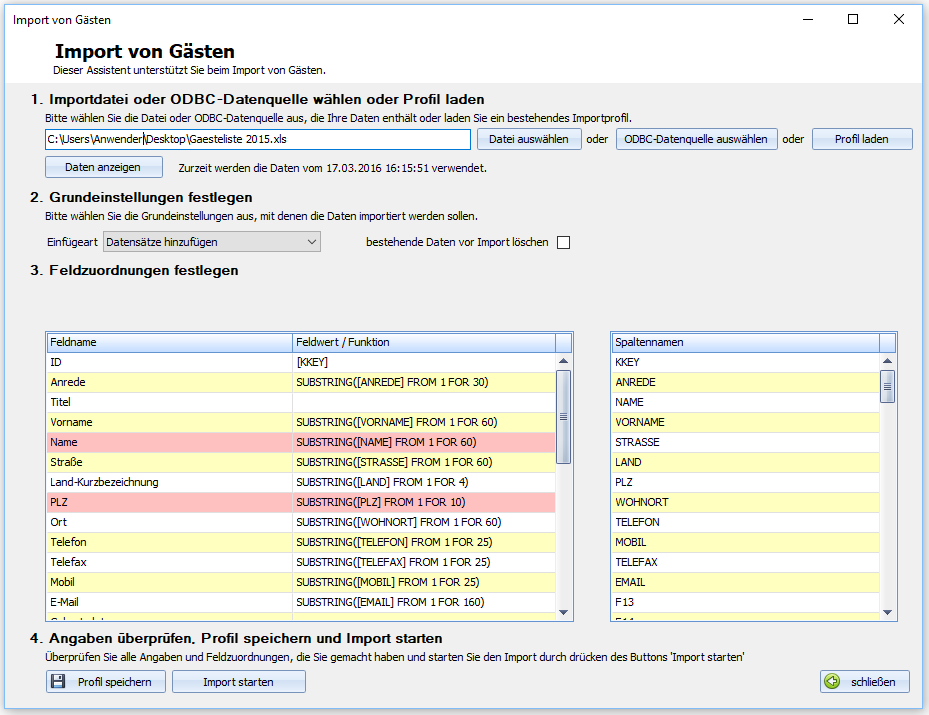
Task: Click SUBSTRING([TELEFON] FROM 1 FOR 25) cell
Action: (x=424, y=542)
